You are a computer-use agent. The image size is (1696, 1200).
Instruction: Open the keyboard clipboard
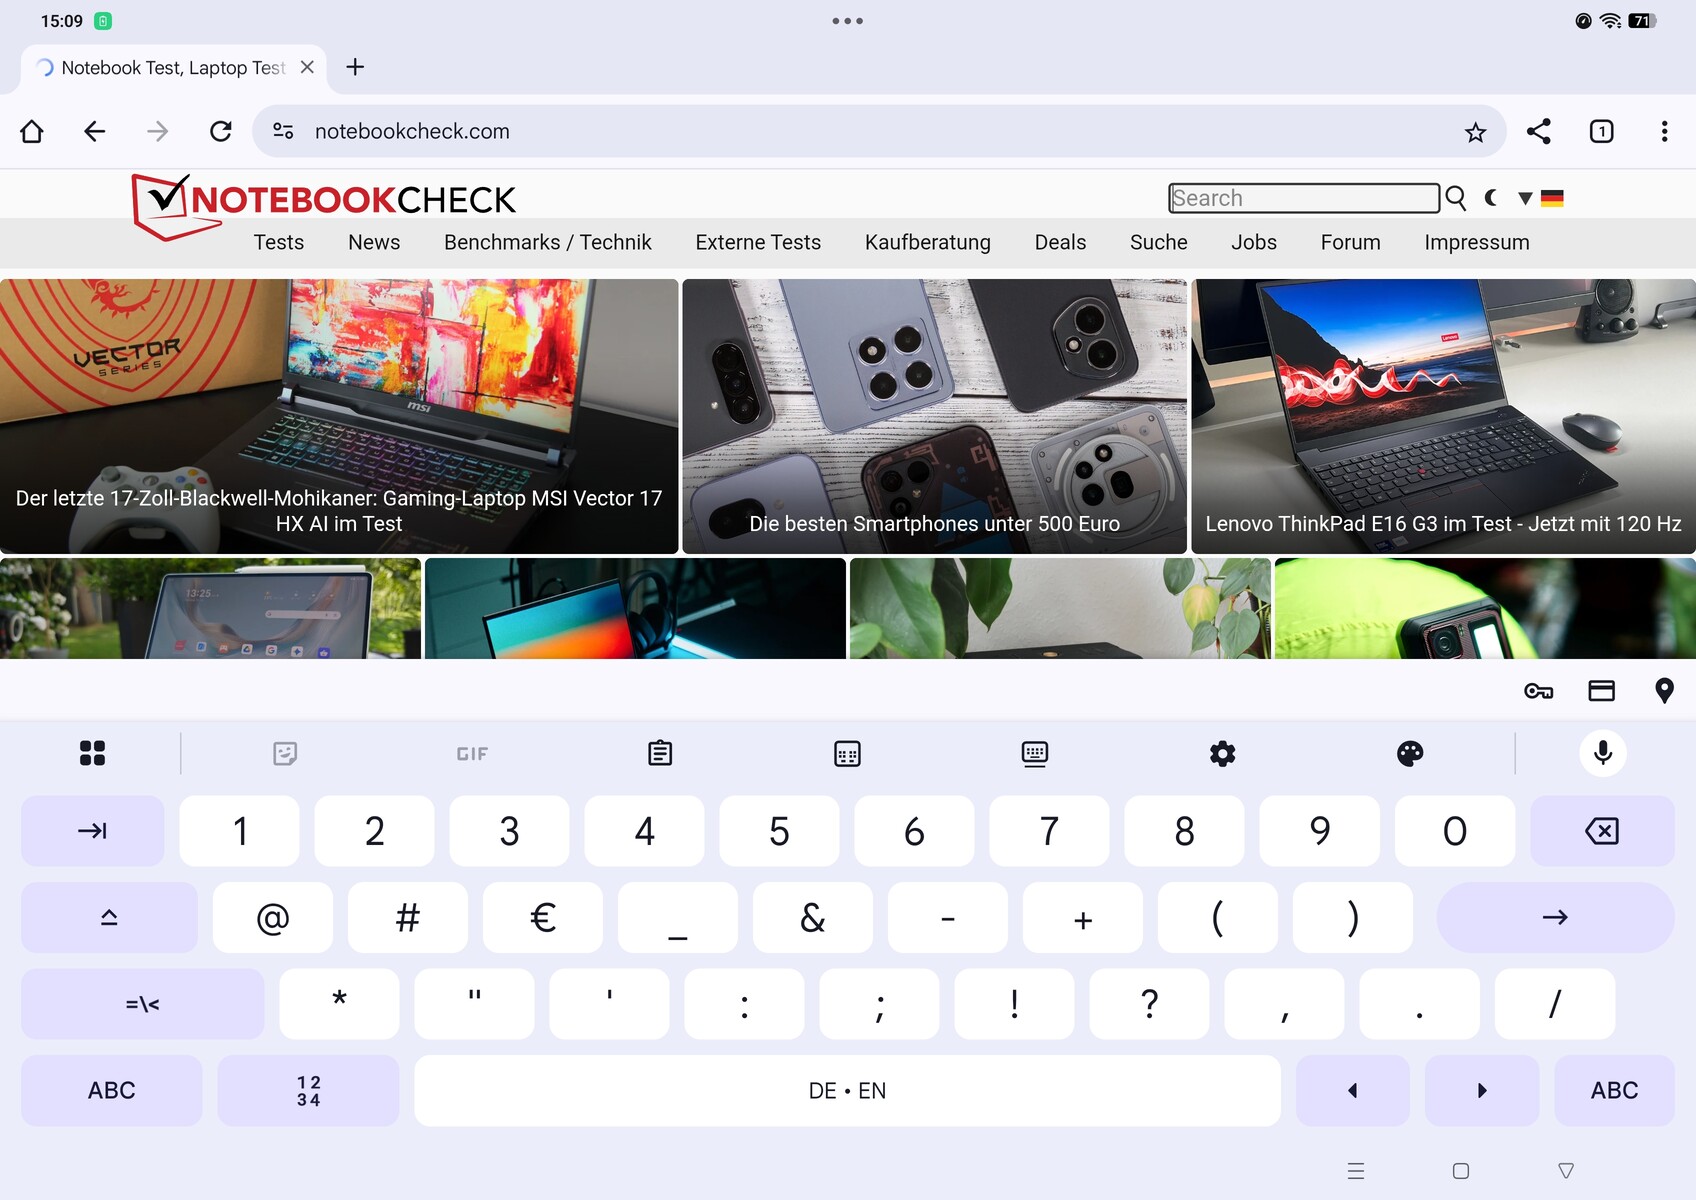click(660, 753)
